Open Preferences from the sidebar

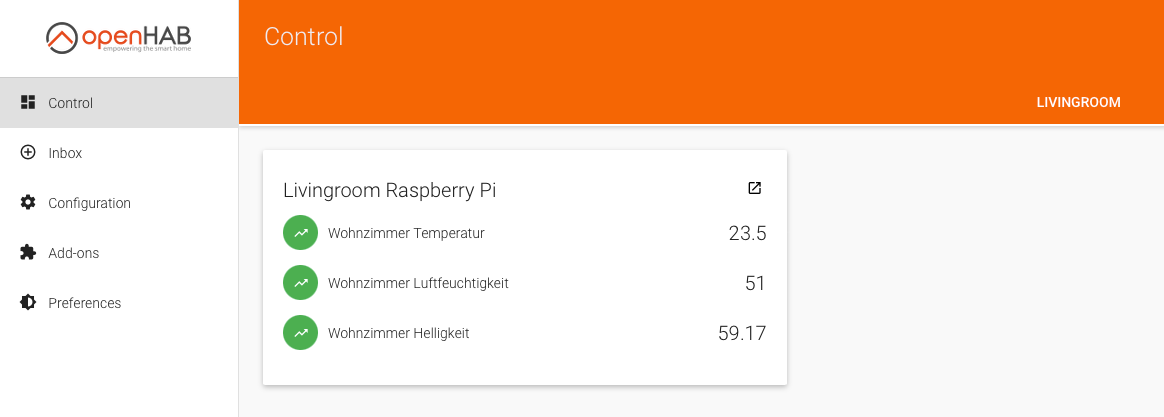click(85, 303)
